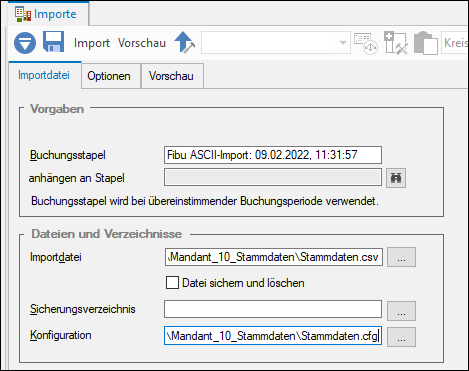The height and width of the screenshot is (371, 469).
Task: Click the anhängen an Stapel field
Action: coord(273,177)
